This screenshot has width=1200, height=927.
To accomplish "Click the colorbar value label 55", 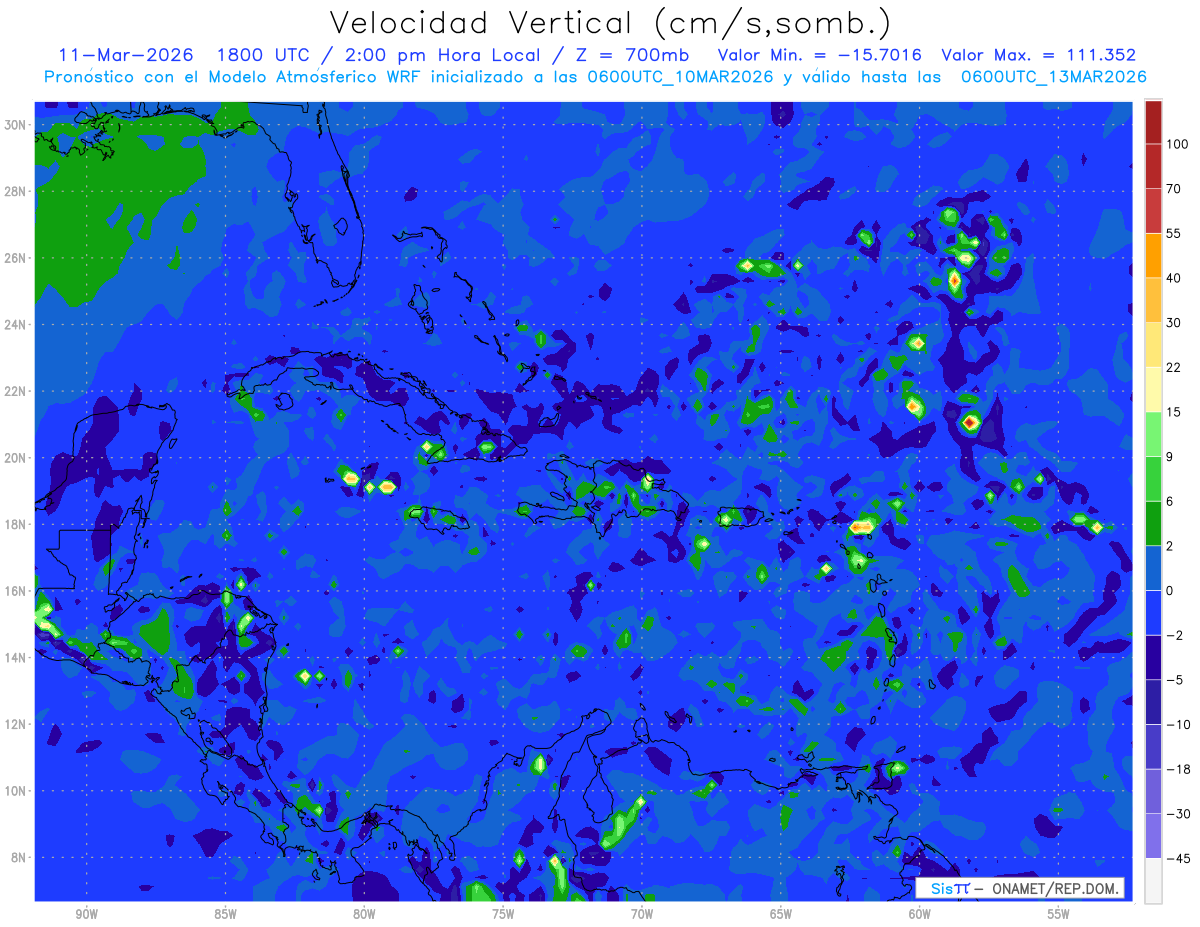I will 1174,233.
